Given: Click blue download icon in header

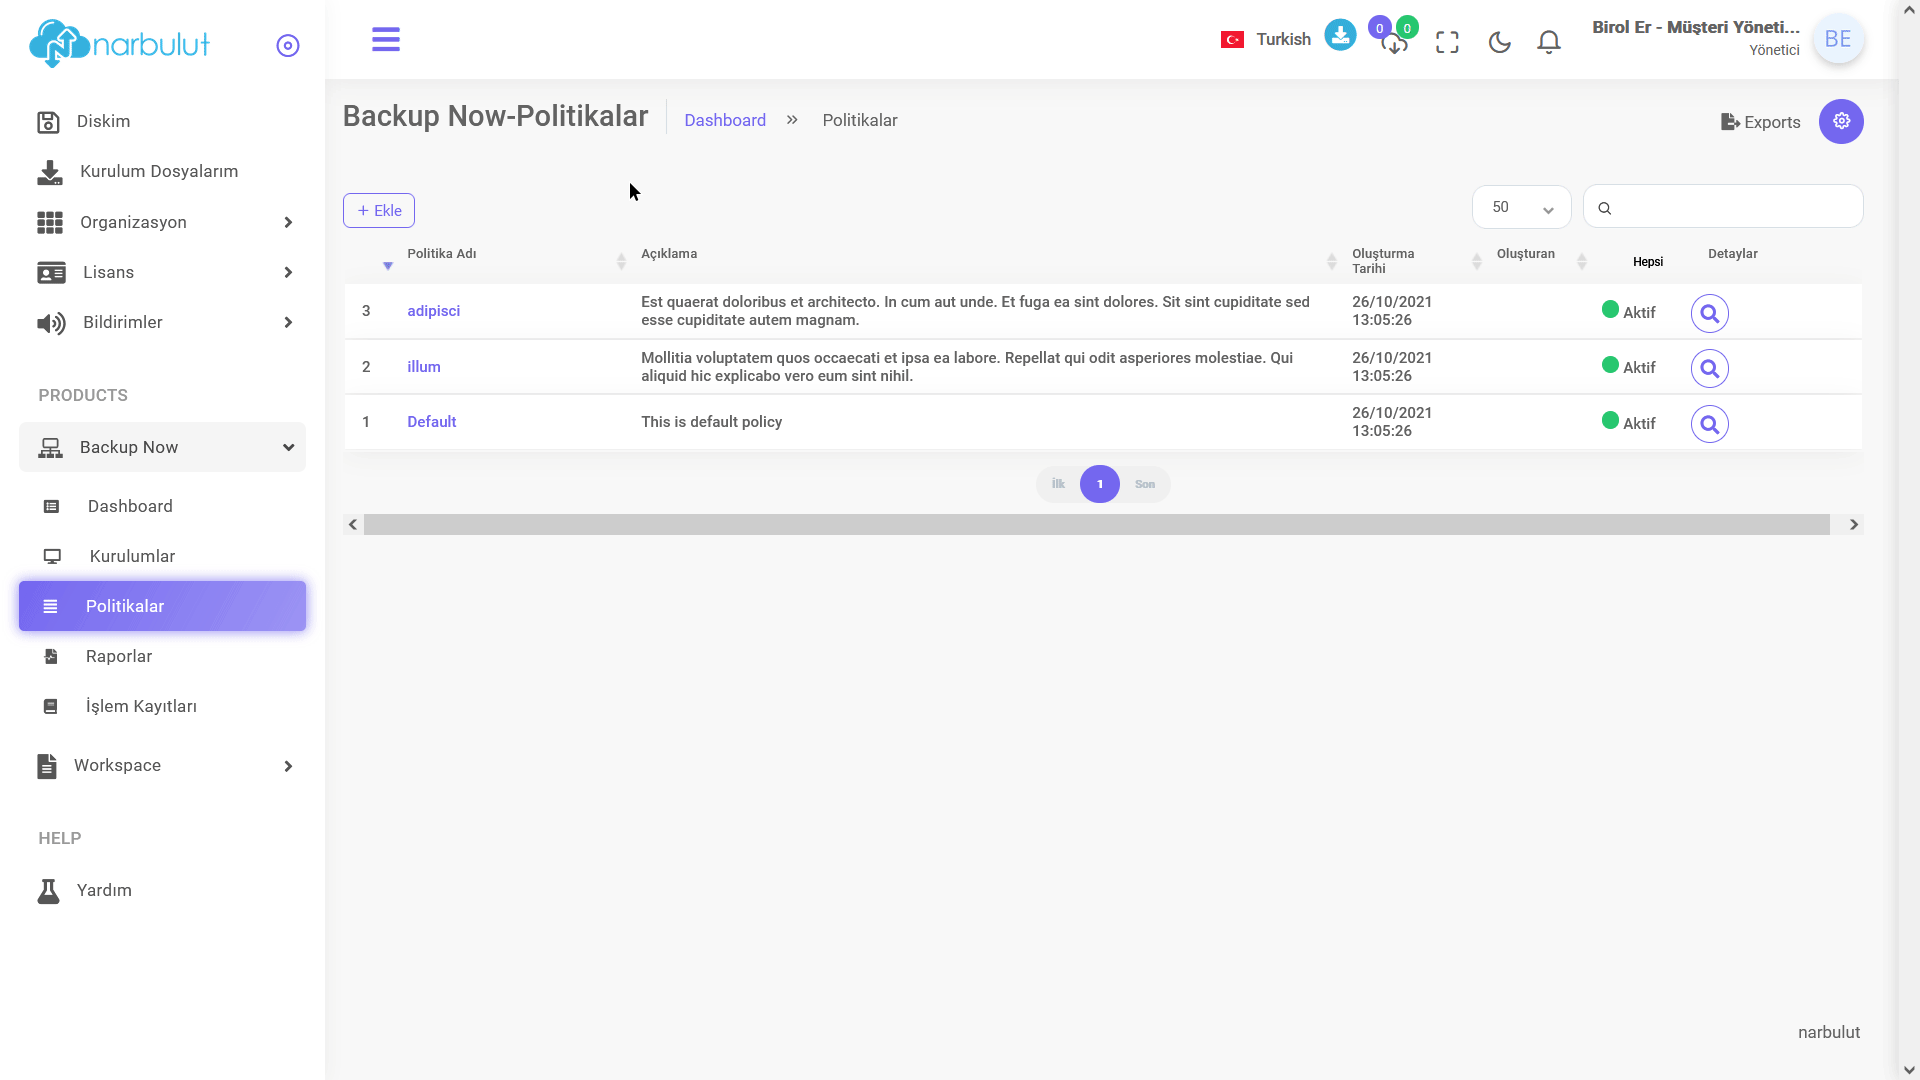Looking at the screenshot, I should coord(1340,35).
